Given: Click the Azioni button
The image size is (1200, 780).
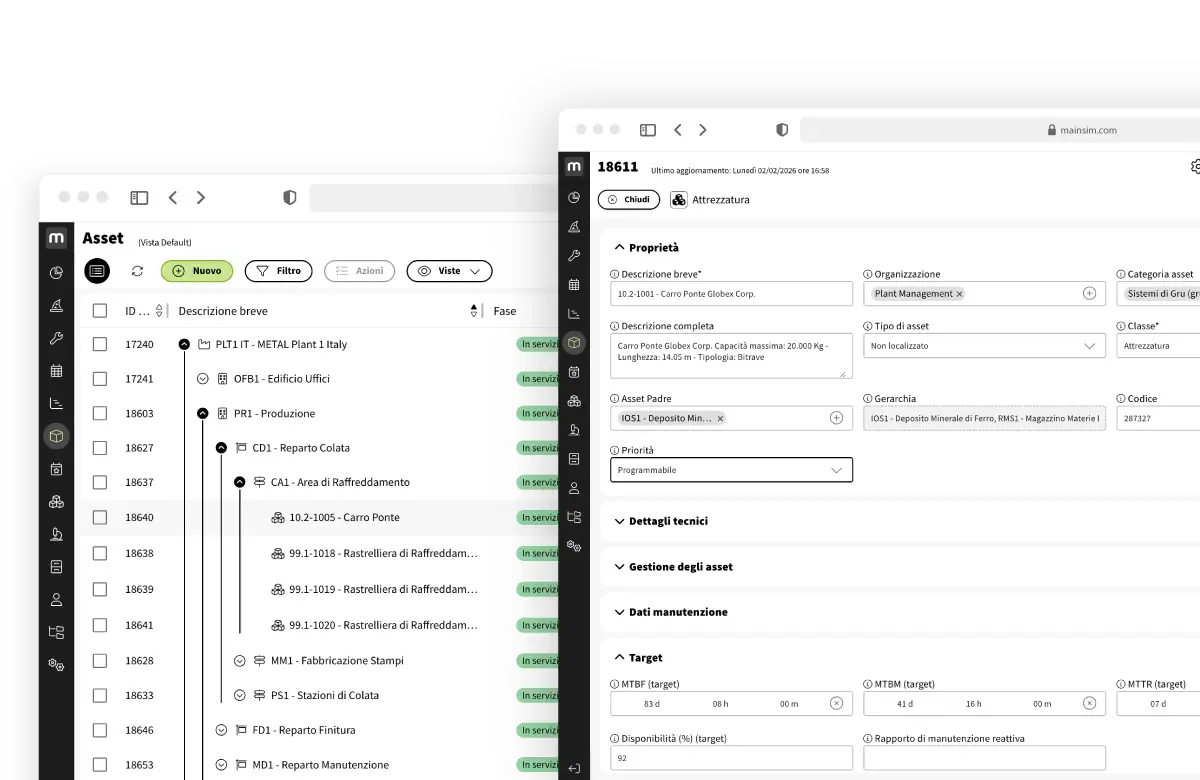Looking at the screenshot, I should point(360,271).
